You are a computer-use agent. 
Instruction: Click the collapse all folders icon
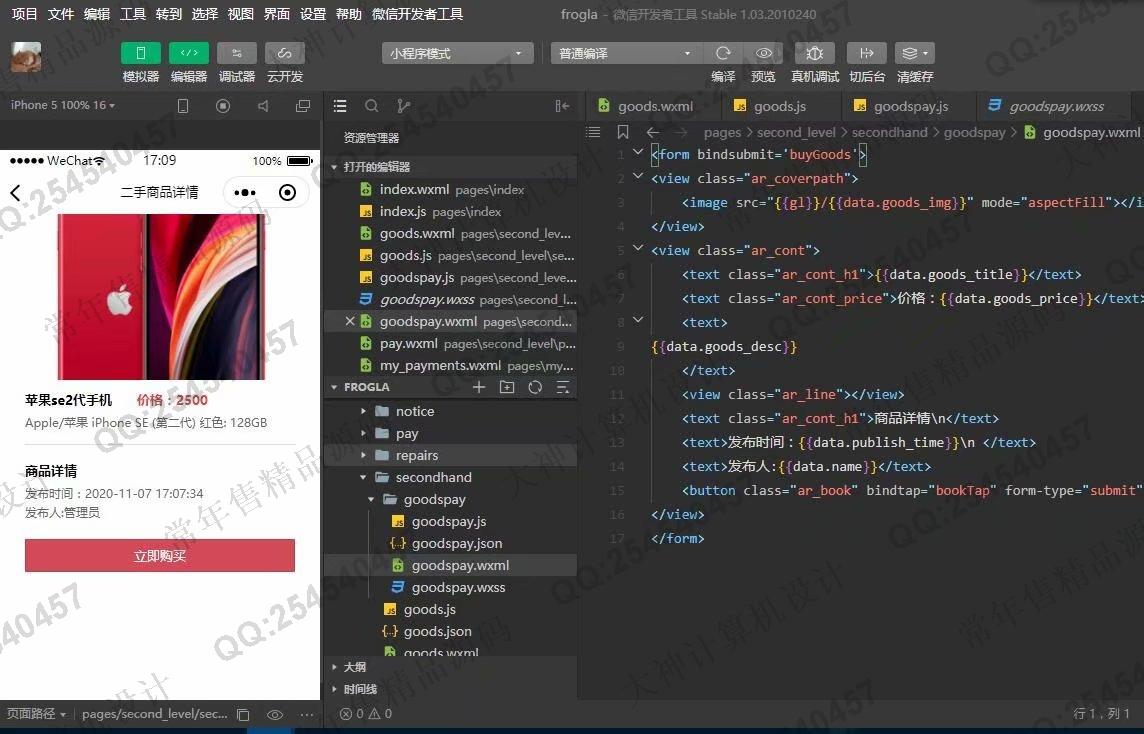point(563,387)
